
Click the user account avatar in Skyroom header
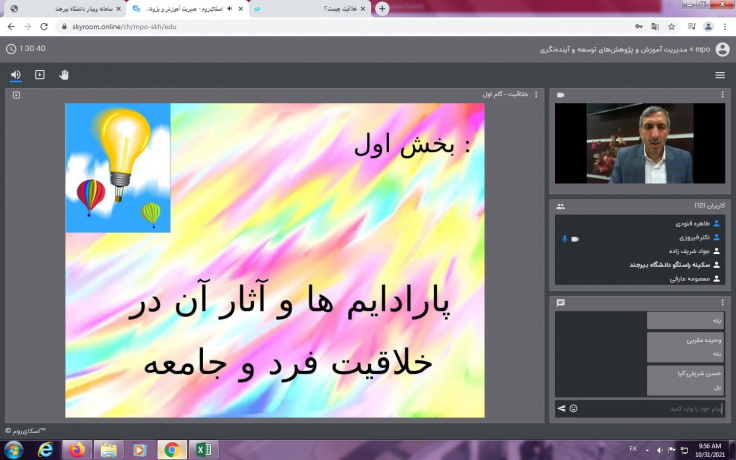(722, 48)
